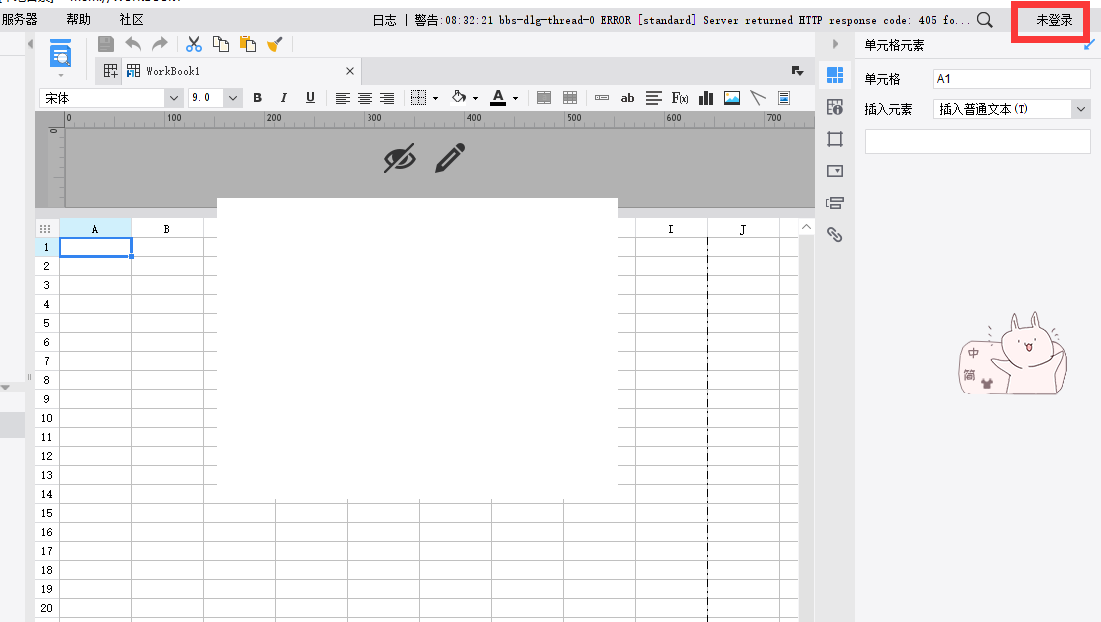Image resolution: width=1101 pixels, height=622 pixels.
Task: Align cell text left
Action: click(x=342, y=98)
